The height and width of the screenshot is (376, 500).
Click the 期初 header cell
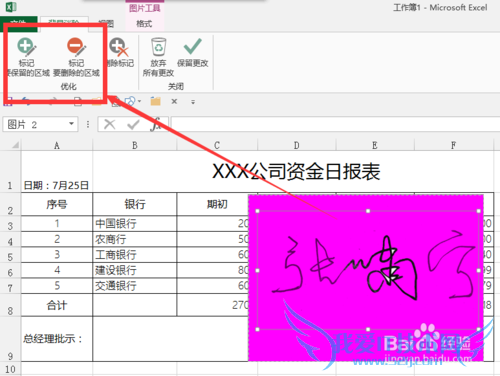click(x=217, y=204)
